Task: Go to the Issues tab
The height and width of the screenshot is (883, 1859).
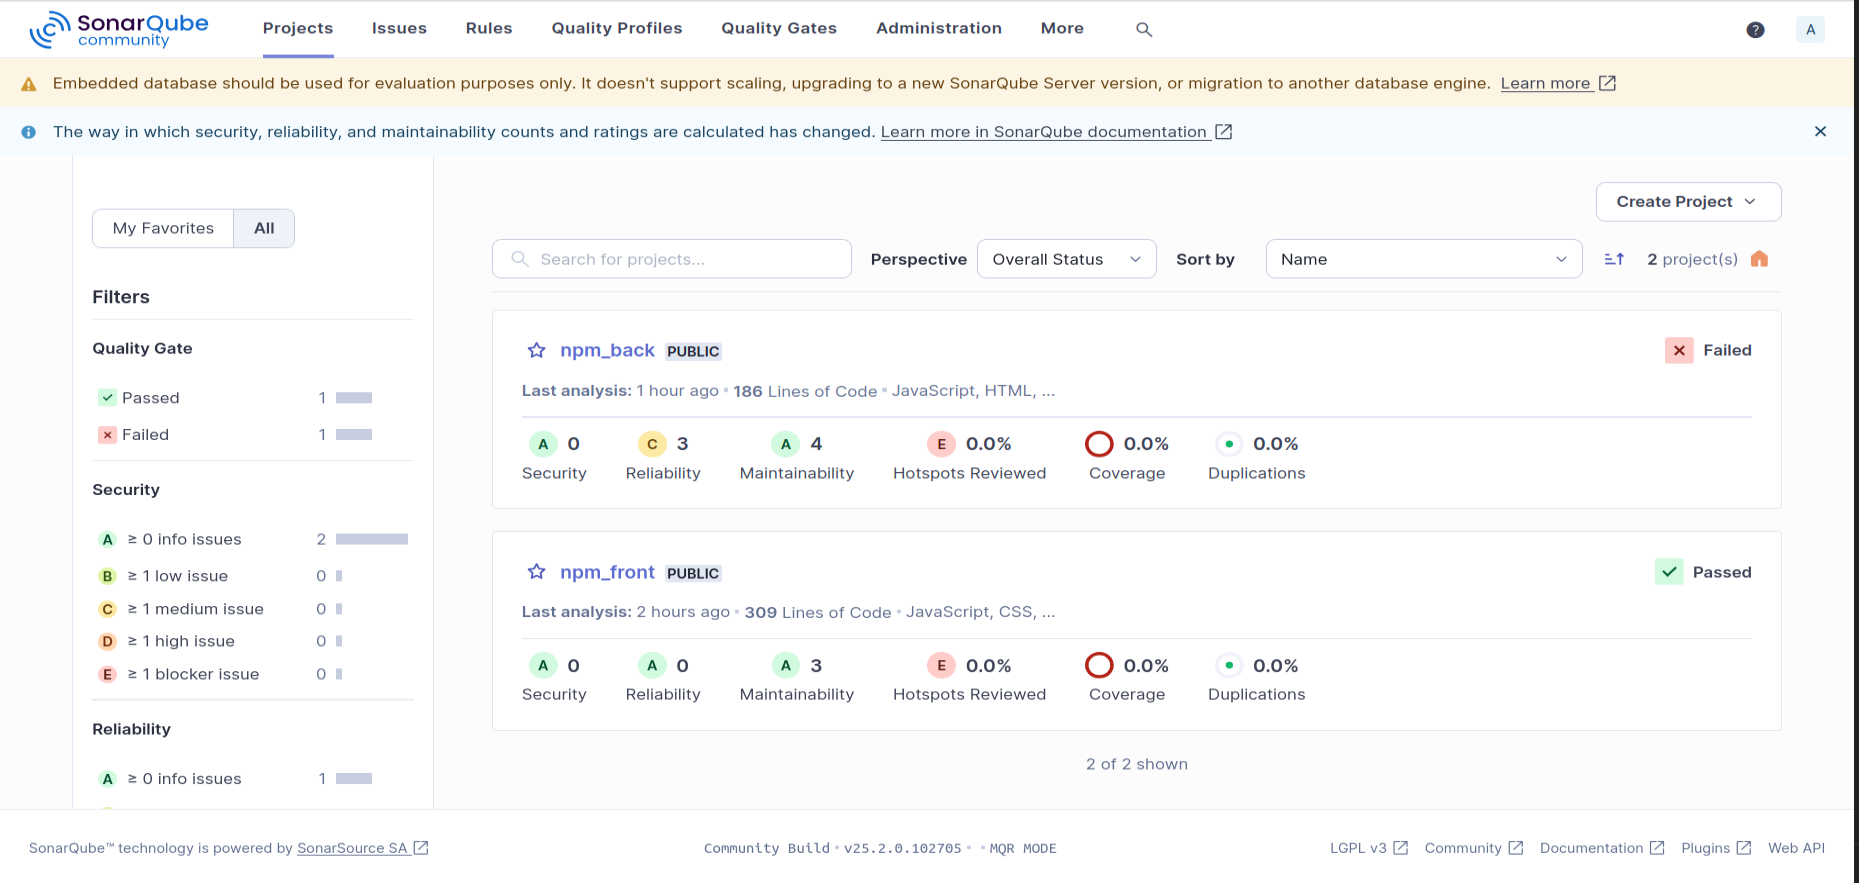Action: tap(399, 29)
